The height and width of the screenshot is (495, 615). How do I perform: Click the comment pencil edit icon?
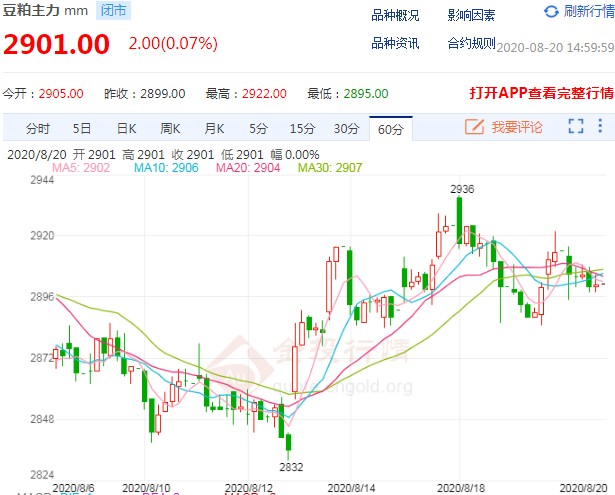(474, 127)
